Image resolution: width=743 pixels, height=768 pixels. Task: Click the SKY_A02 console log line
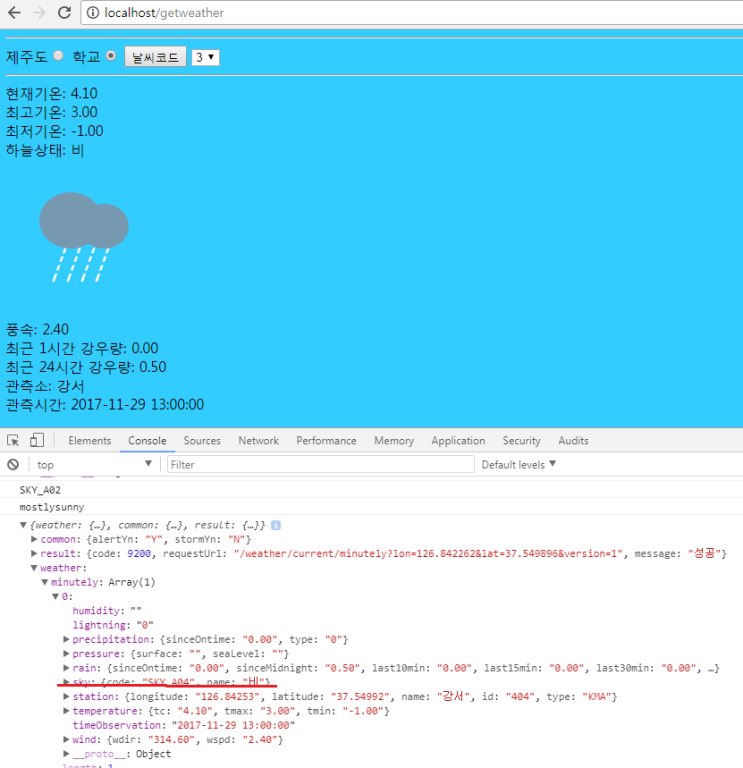tap(40, 490)
